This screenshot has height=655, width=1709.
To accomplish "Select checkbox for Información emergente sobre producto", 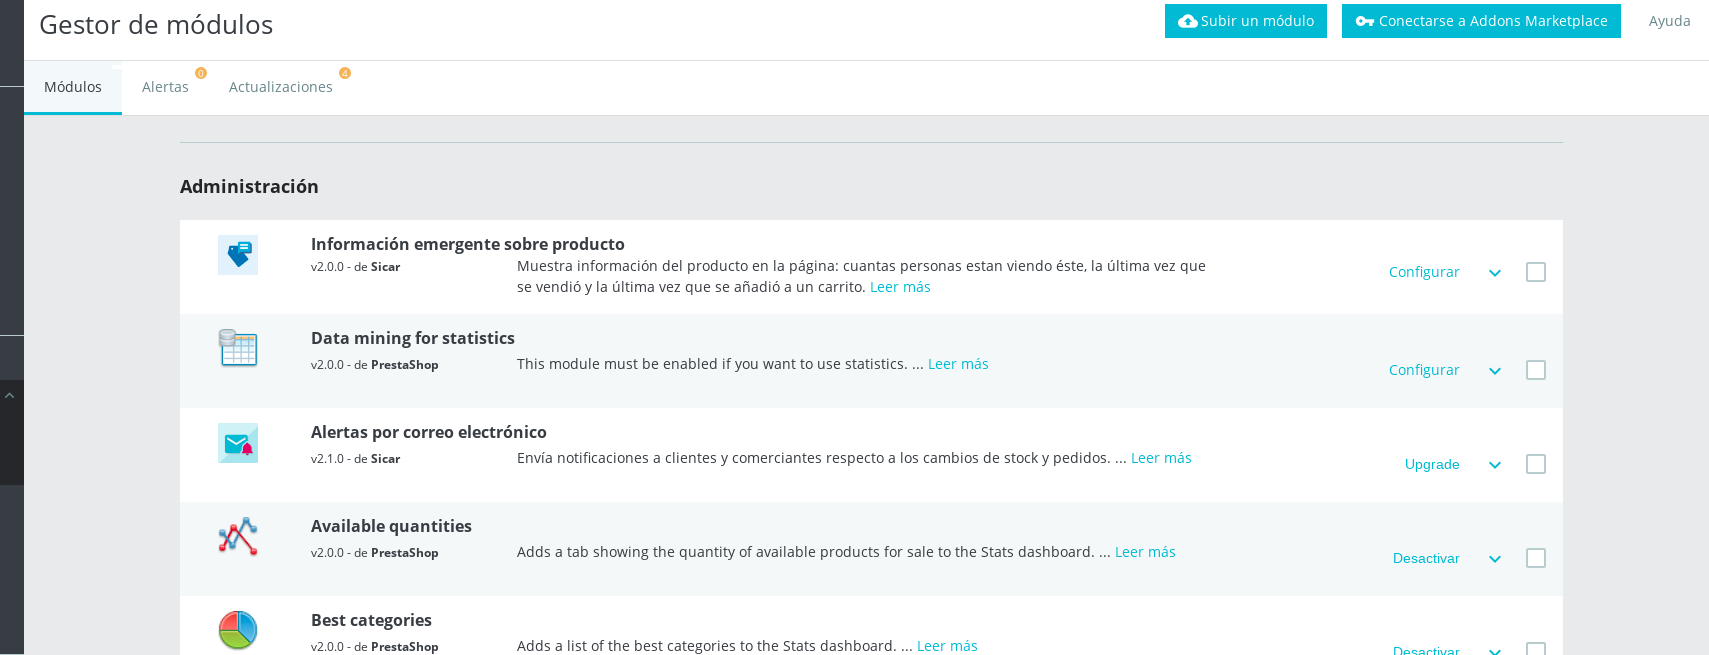I will (1536, 272).
